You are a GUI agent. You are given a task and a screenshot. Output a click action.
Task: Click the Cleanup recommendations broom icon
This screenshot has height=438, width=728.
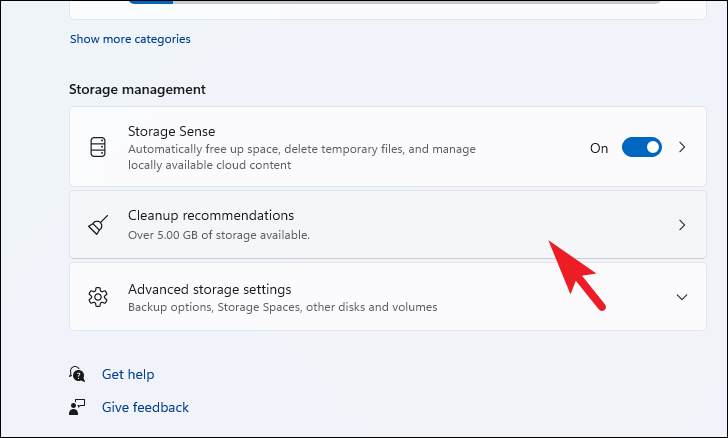(x=97, y=225)
